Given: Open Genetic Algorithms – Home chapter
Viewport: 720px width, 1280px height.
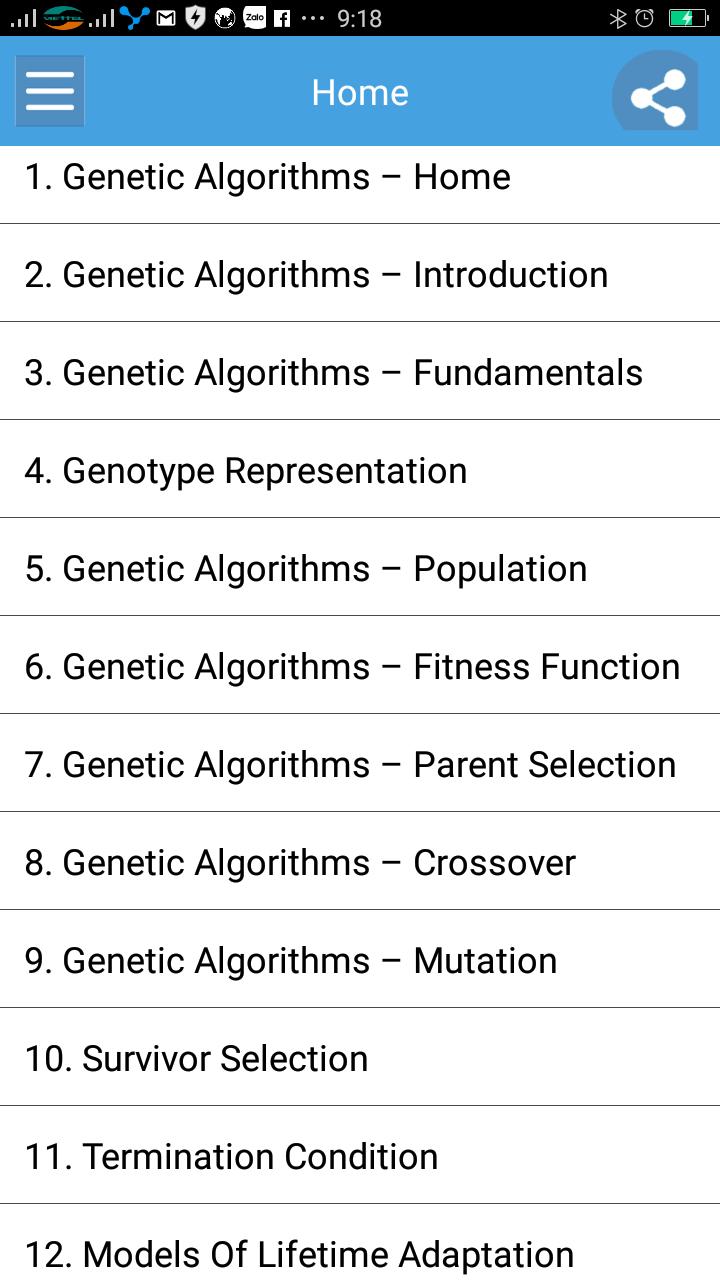Looking at the screenshot, I should [360, 177].
